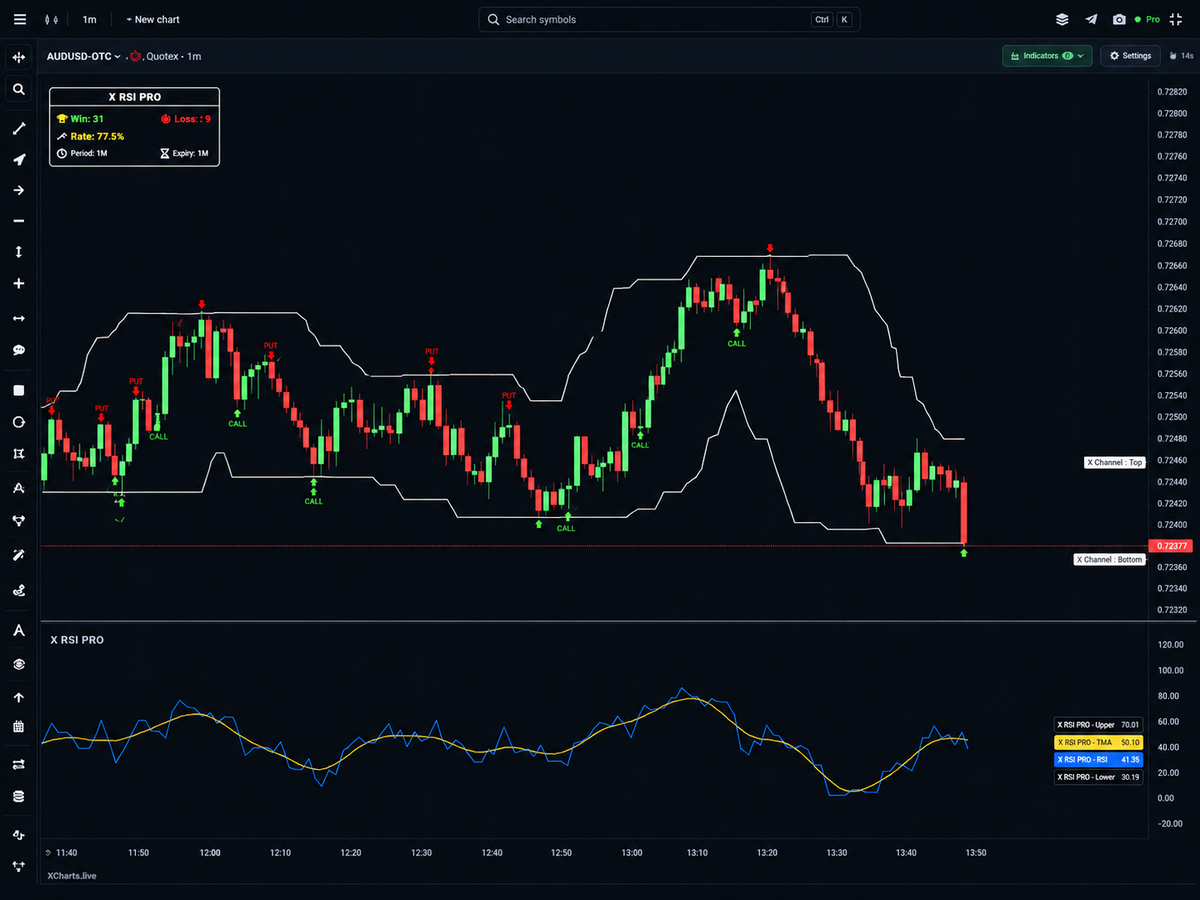This screenshot has width=1200, height=900.
Task: Click the up arrow tool icon
Action: (18, 697)
